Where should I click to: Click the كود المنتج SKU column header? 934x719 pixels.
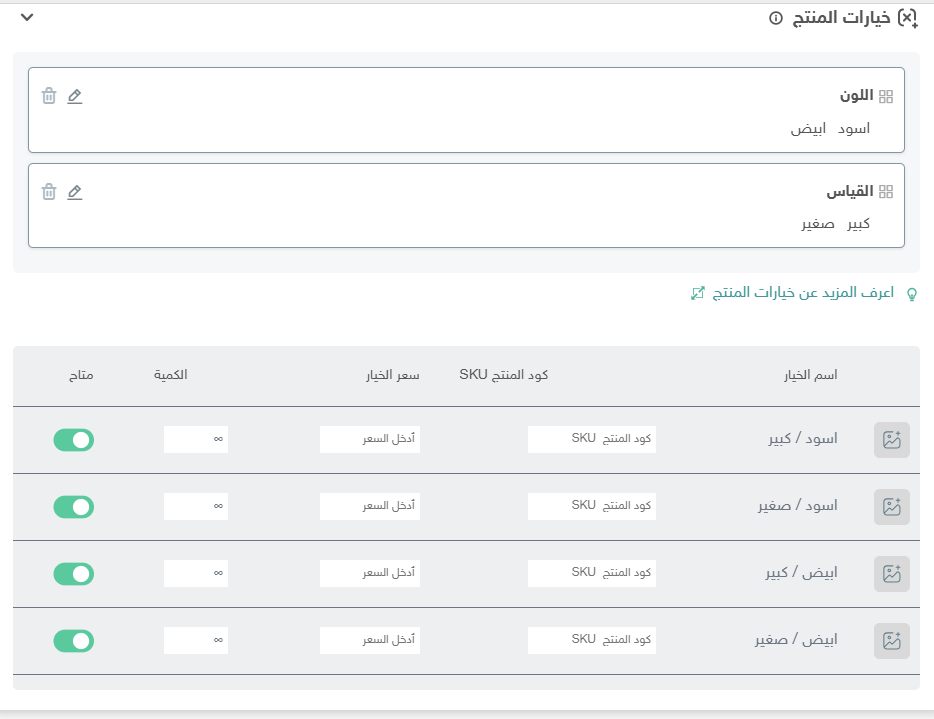(503, 375)
